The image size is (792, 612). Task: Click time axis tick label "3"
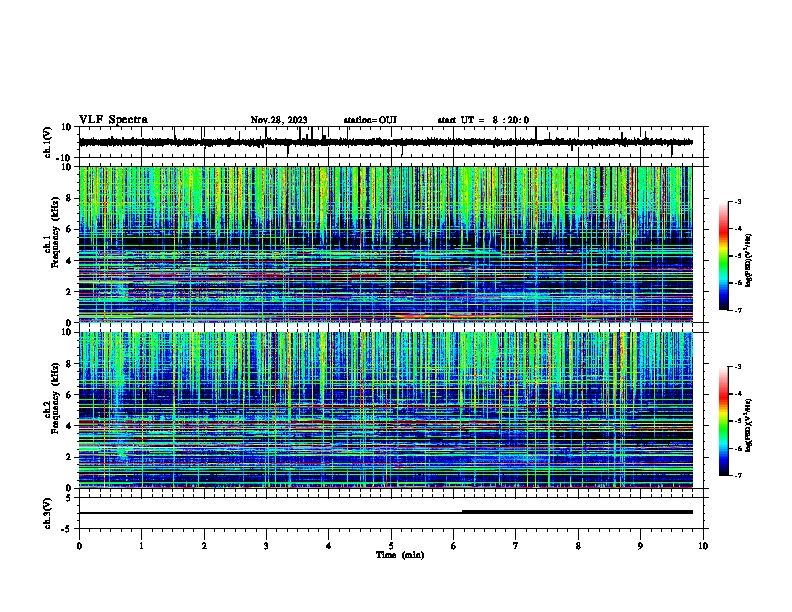(266, 546)
